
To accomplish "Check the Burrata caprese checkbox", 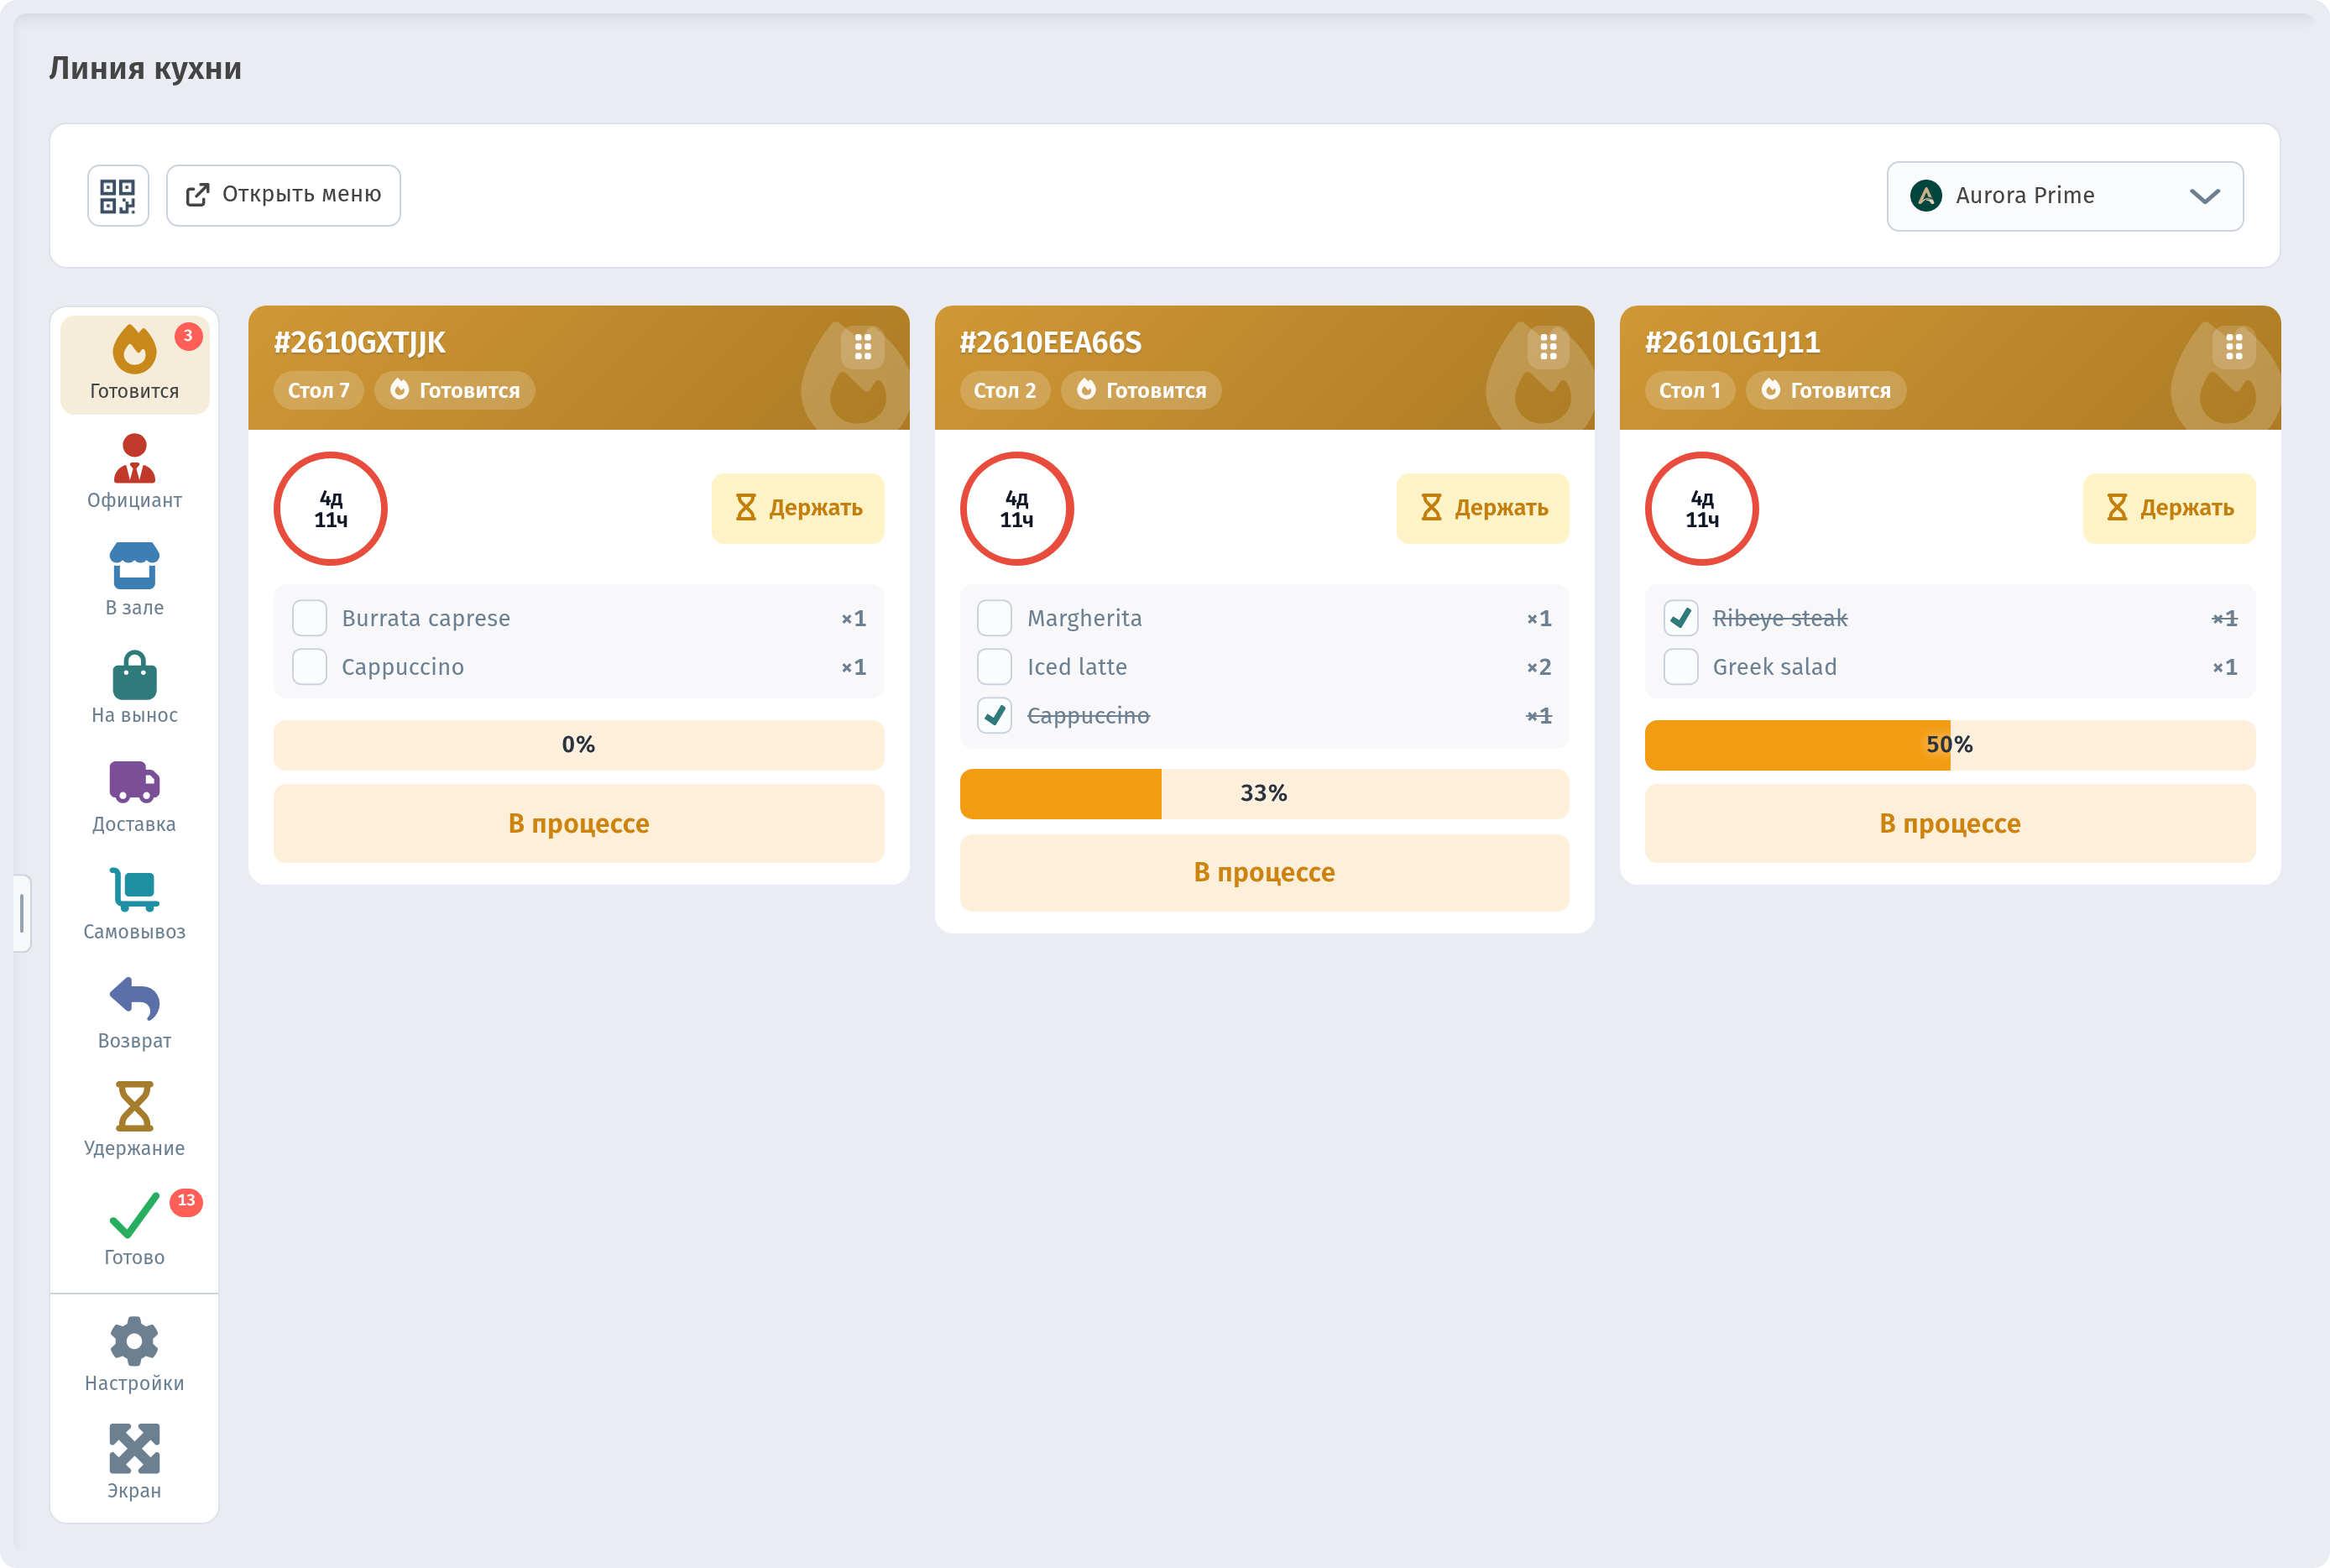I will tap(310, 618).
